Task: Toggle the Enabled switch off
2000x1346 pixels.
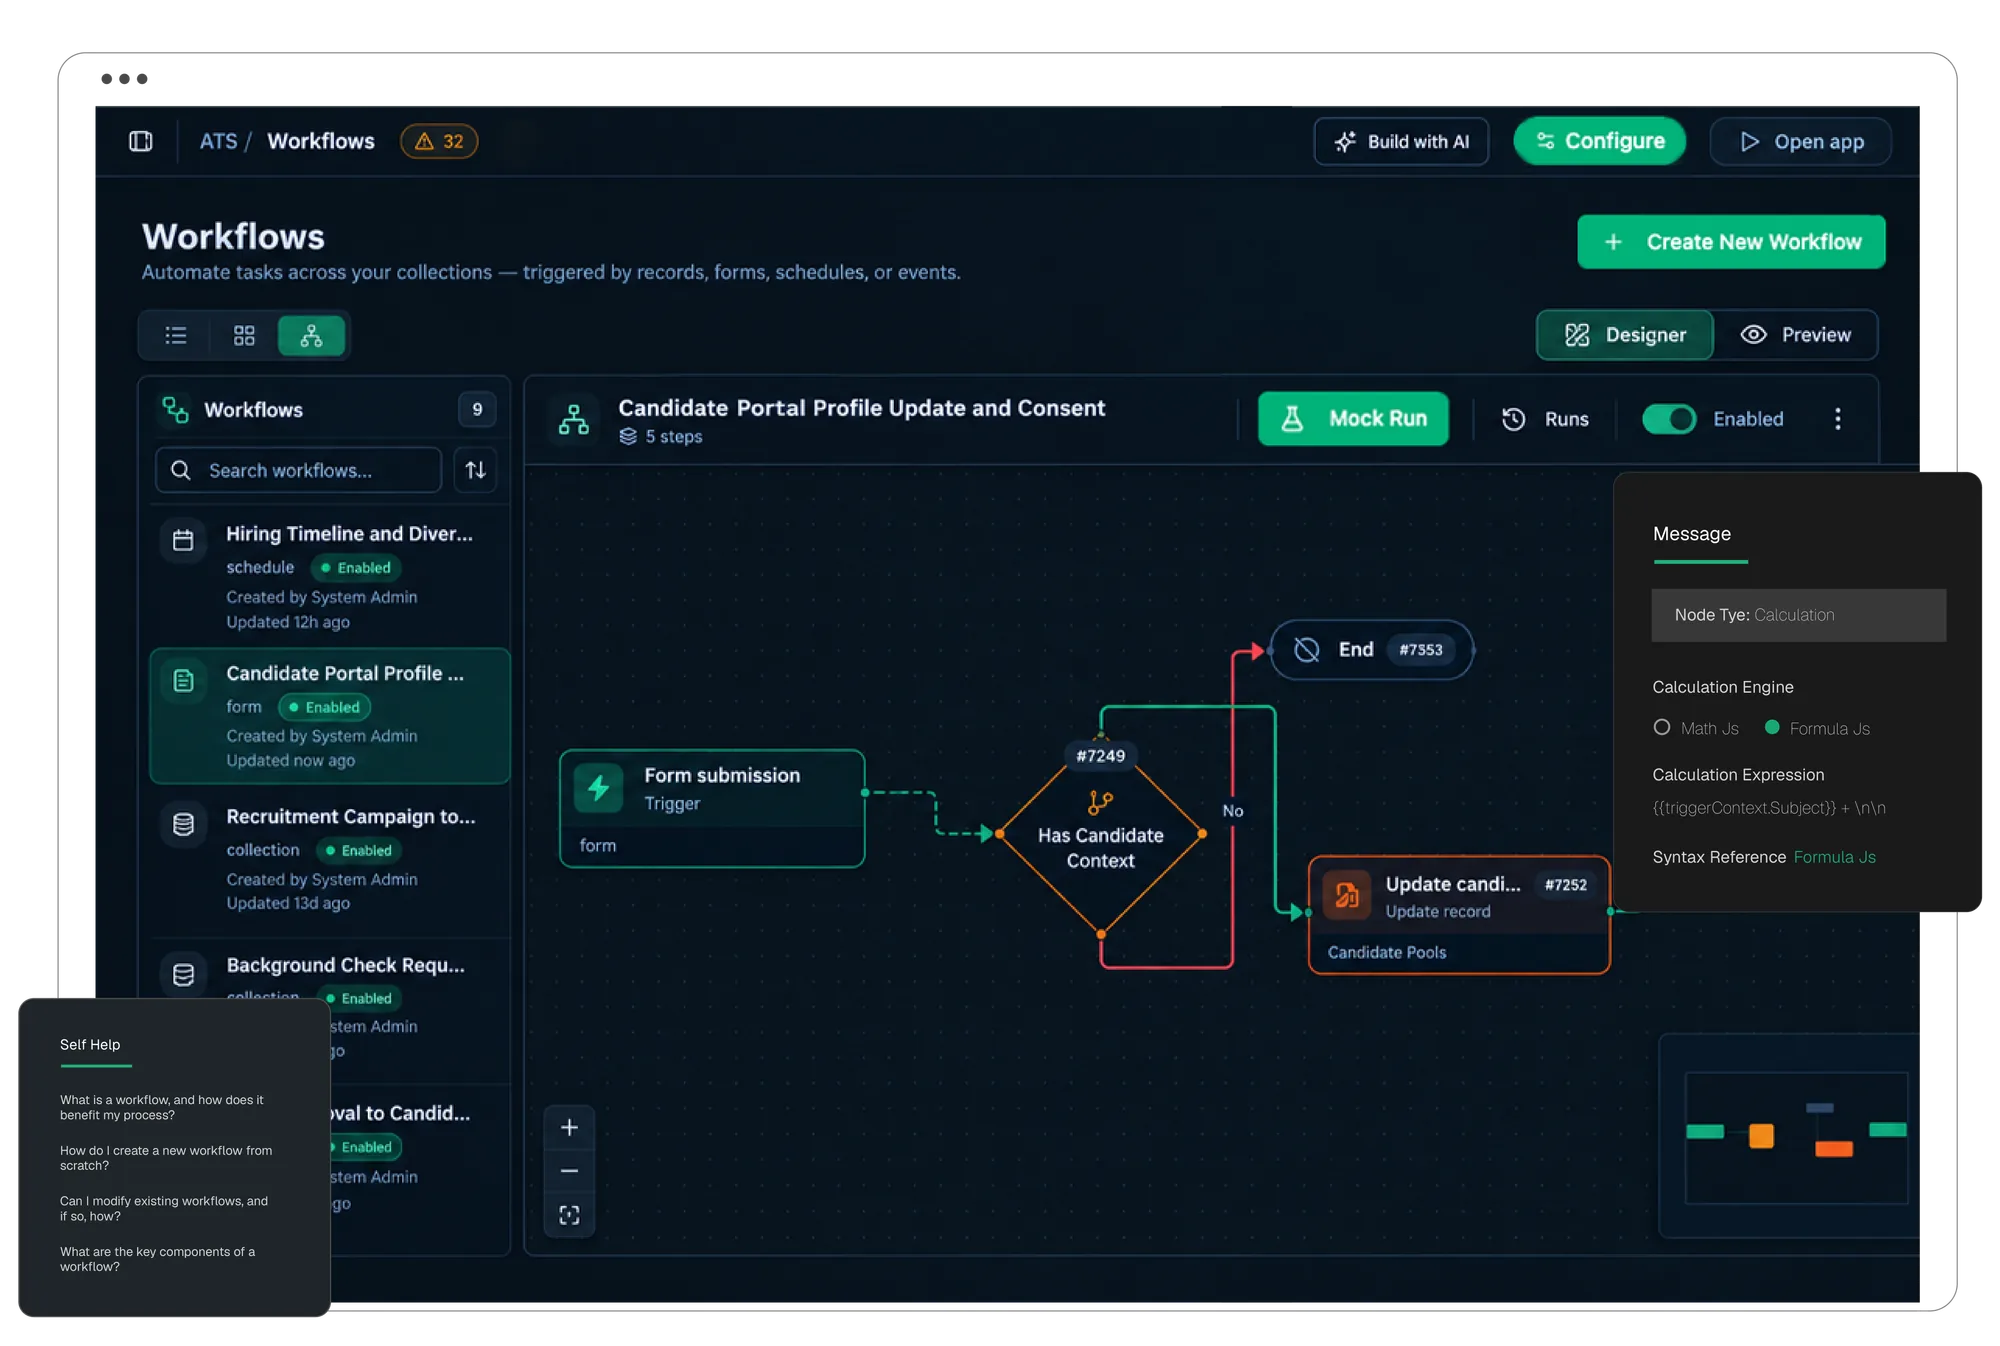Action: 1669,419
